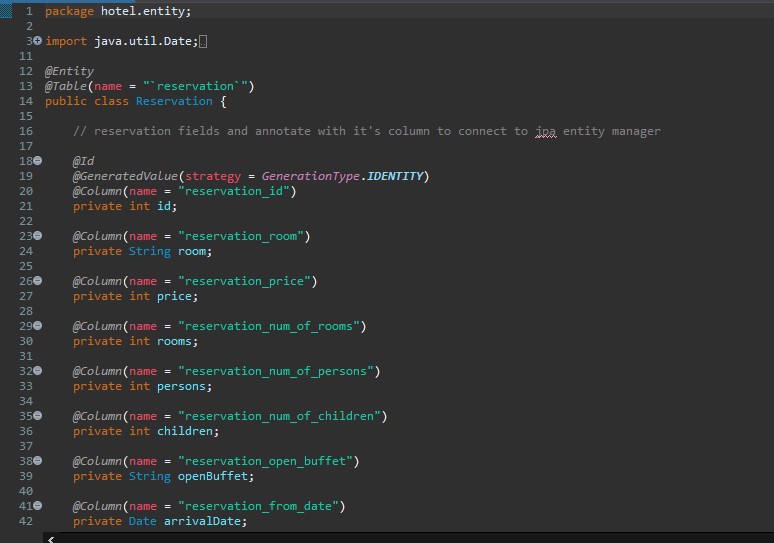Viewport: 774px width, 543px height.
Task: Click the "`reservation`" table name string
Action: [195, 86]
